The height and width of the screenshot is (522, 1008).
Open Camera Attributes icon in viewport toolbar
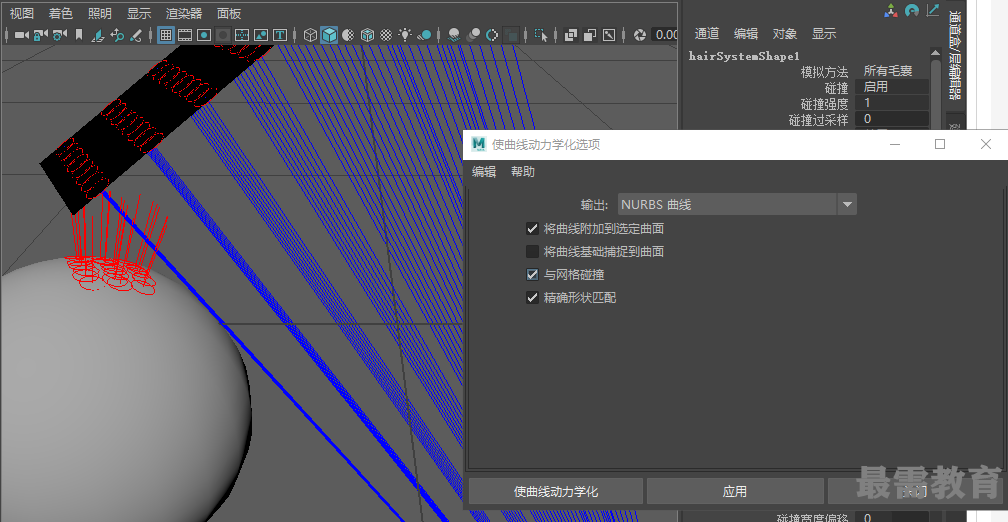pos(60,35)
